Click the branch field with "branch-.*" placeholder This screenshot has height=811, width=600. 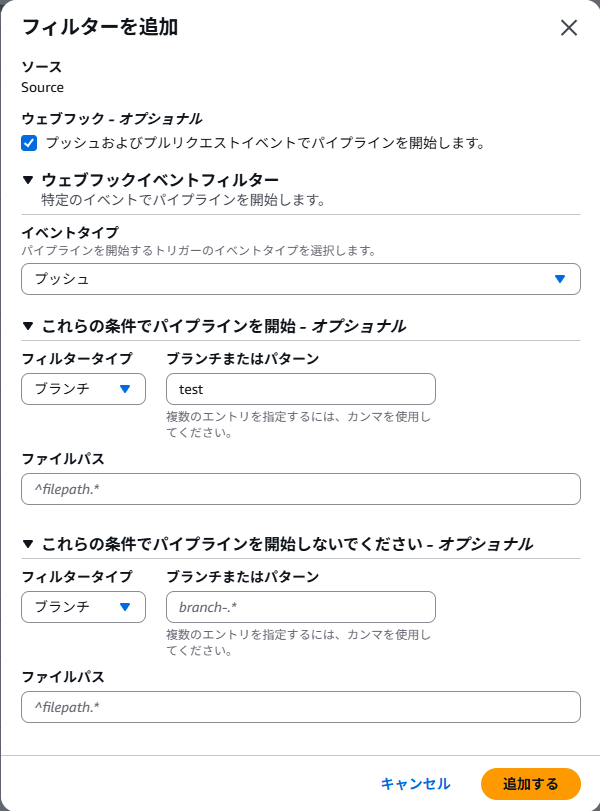[x=300, y=607]
